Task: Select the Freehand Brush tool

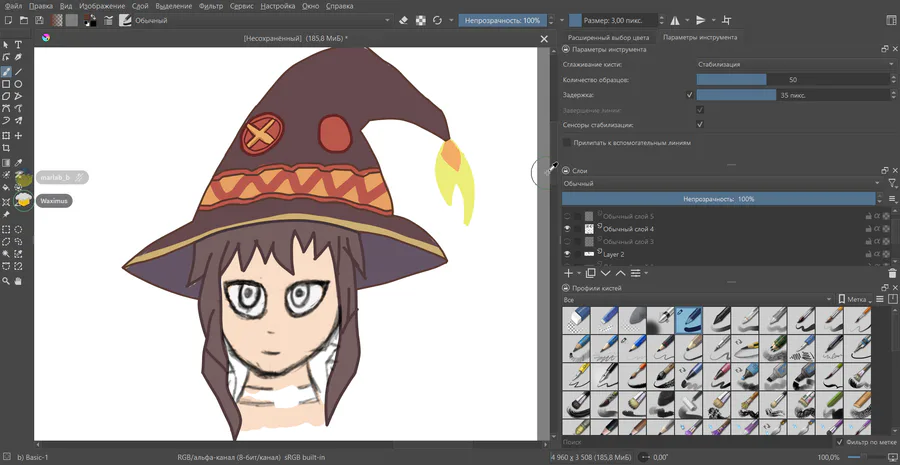Action: [x=6, y=71]
